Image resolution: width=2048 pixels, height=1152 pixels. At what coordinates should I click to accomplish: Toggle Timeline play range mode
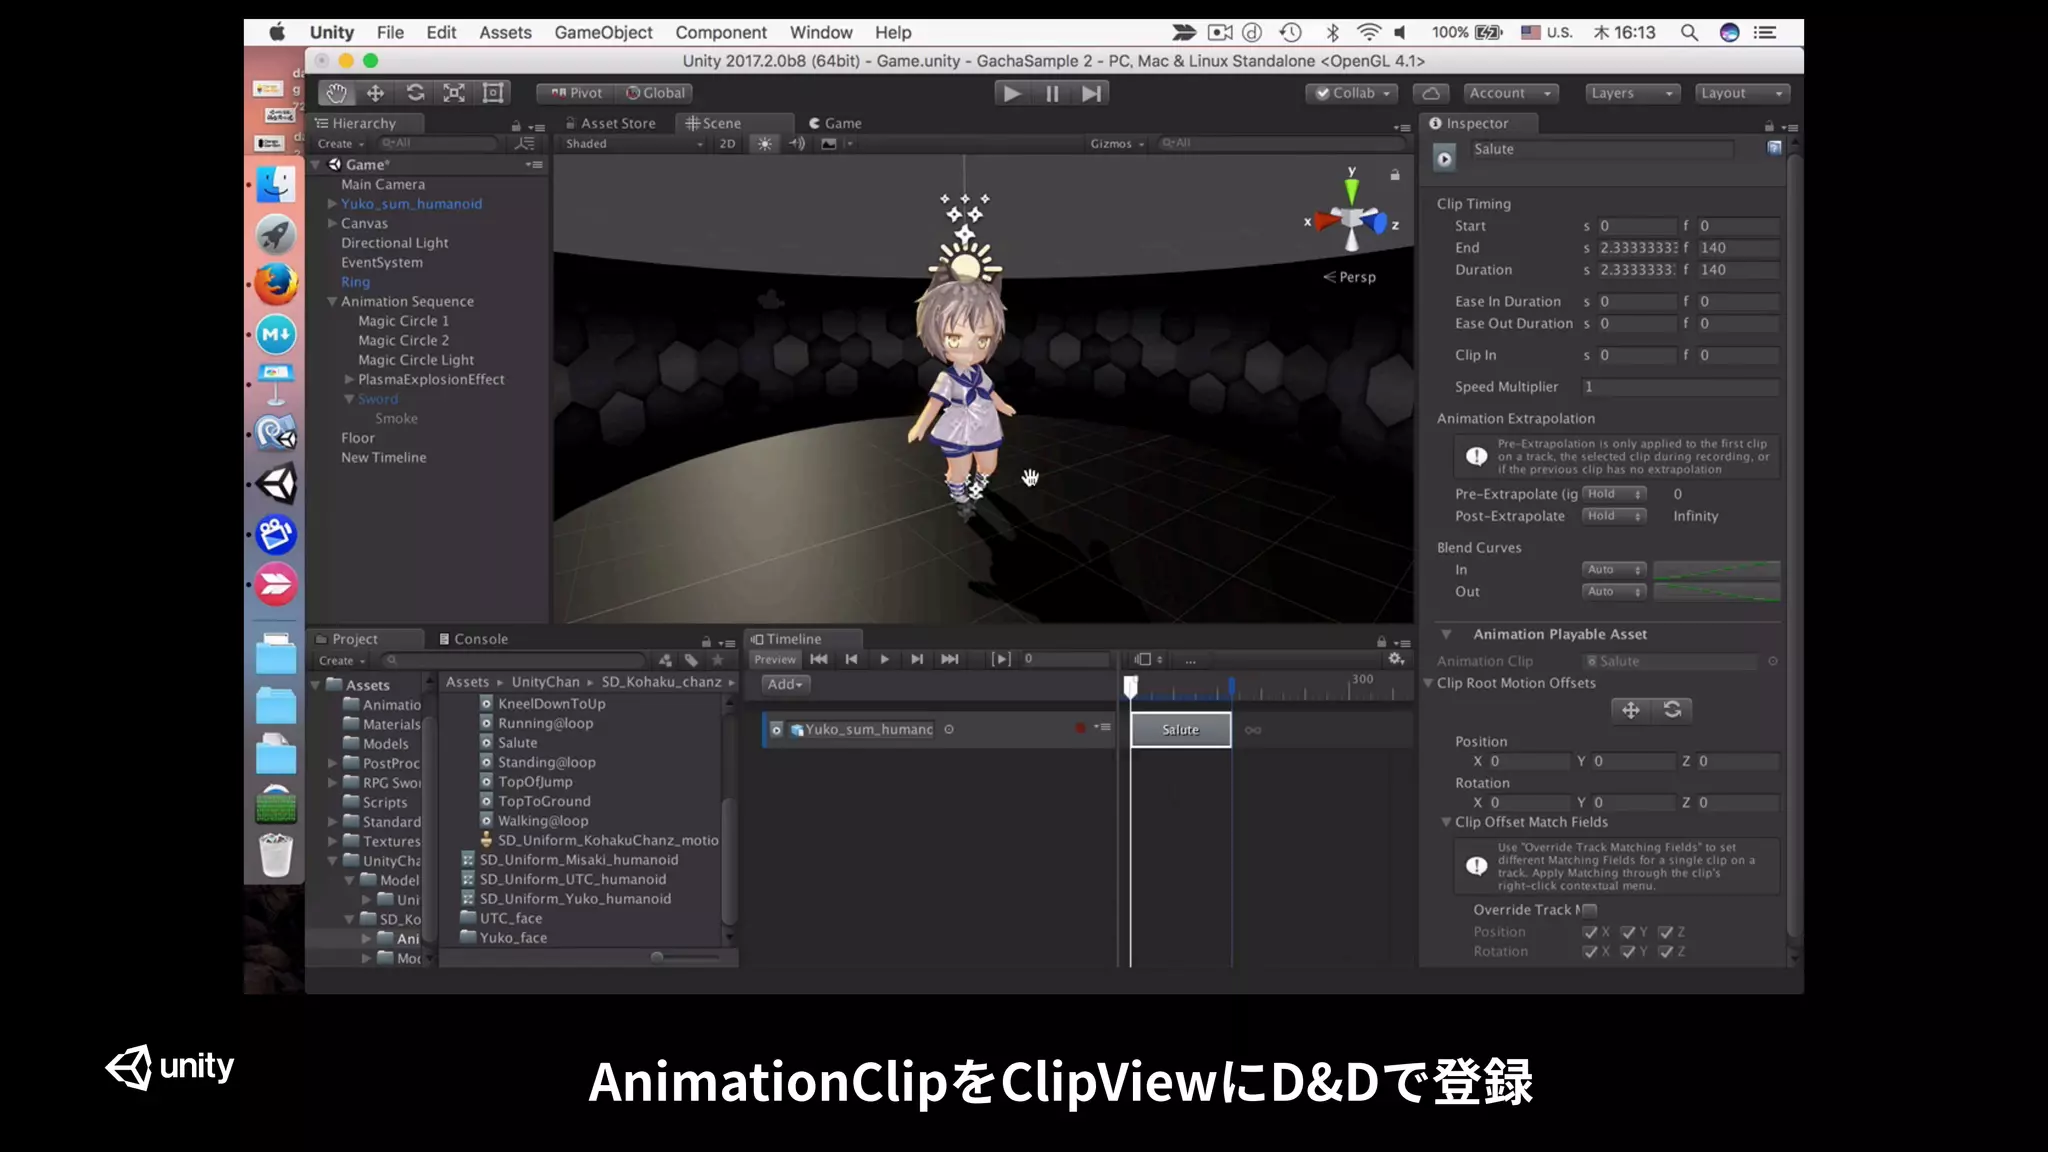click(1001, 659)
